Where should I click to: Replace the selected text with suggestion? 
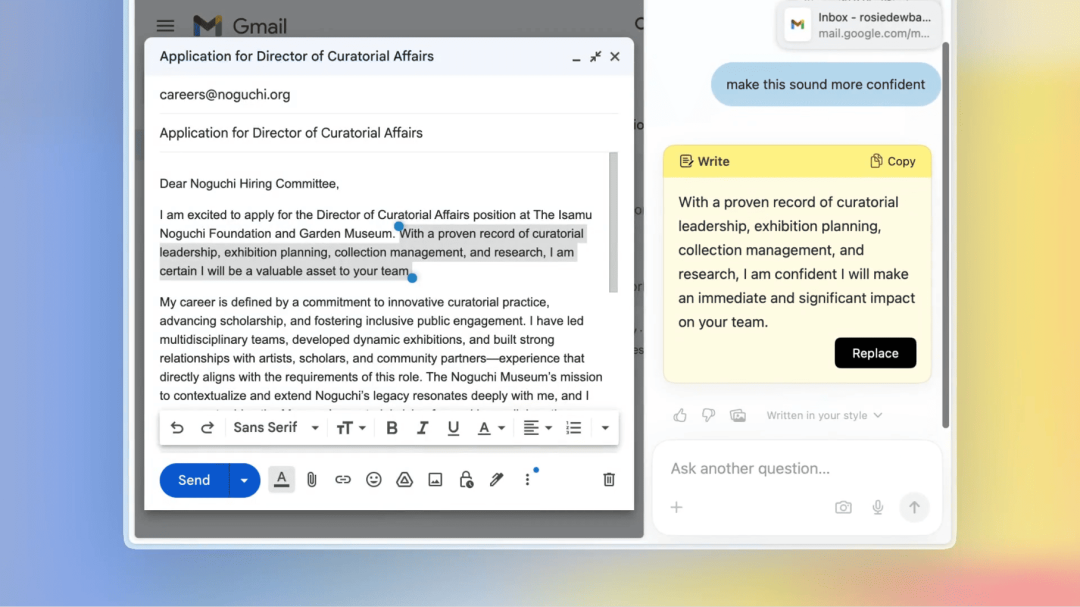point(875,353)
